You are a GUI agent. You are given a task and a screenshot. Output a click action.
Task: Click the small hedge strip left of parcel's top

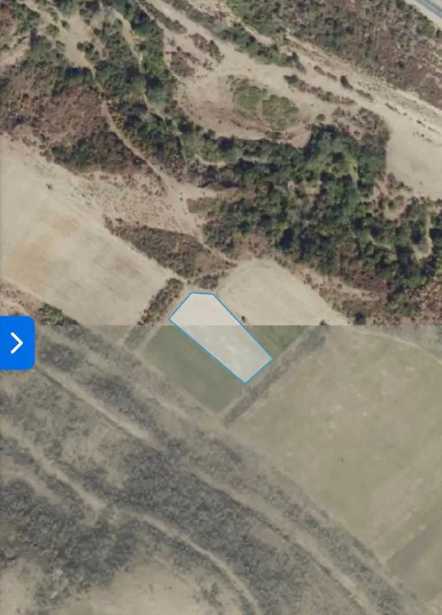[x=162, y=302]
